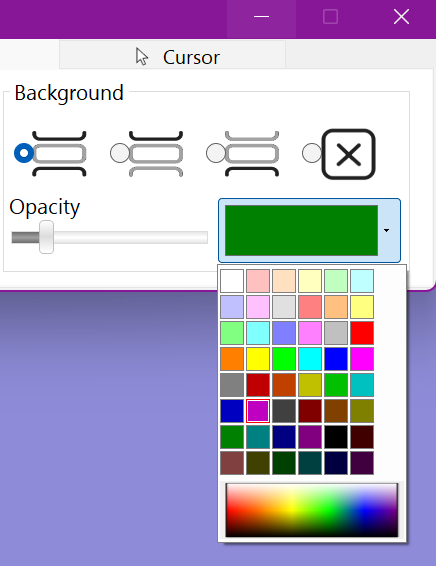Pick the pale green swatch in top row
This screenshot has height=566, width=436.
point(336,281)
